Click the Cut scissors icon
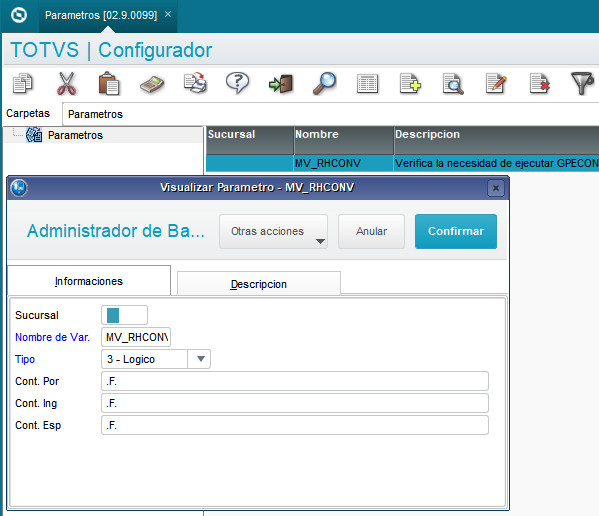The height and width of the screenshot is (516, 599). pos(66,83)
